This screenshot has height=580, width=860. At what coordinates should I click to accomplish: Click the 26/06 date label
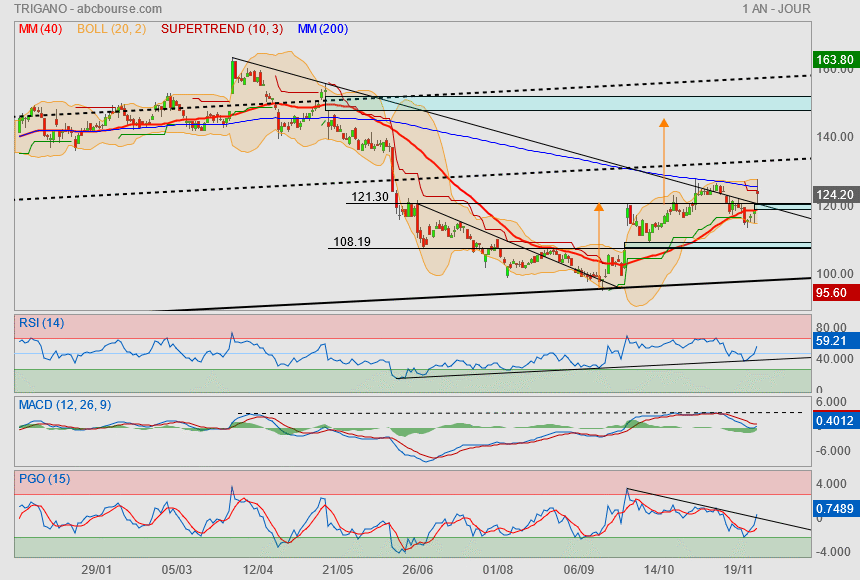(x=417, y=570)
